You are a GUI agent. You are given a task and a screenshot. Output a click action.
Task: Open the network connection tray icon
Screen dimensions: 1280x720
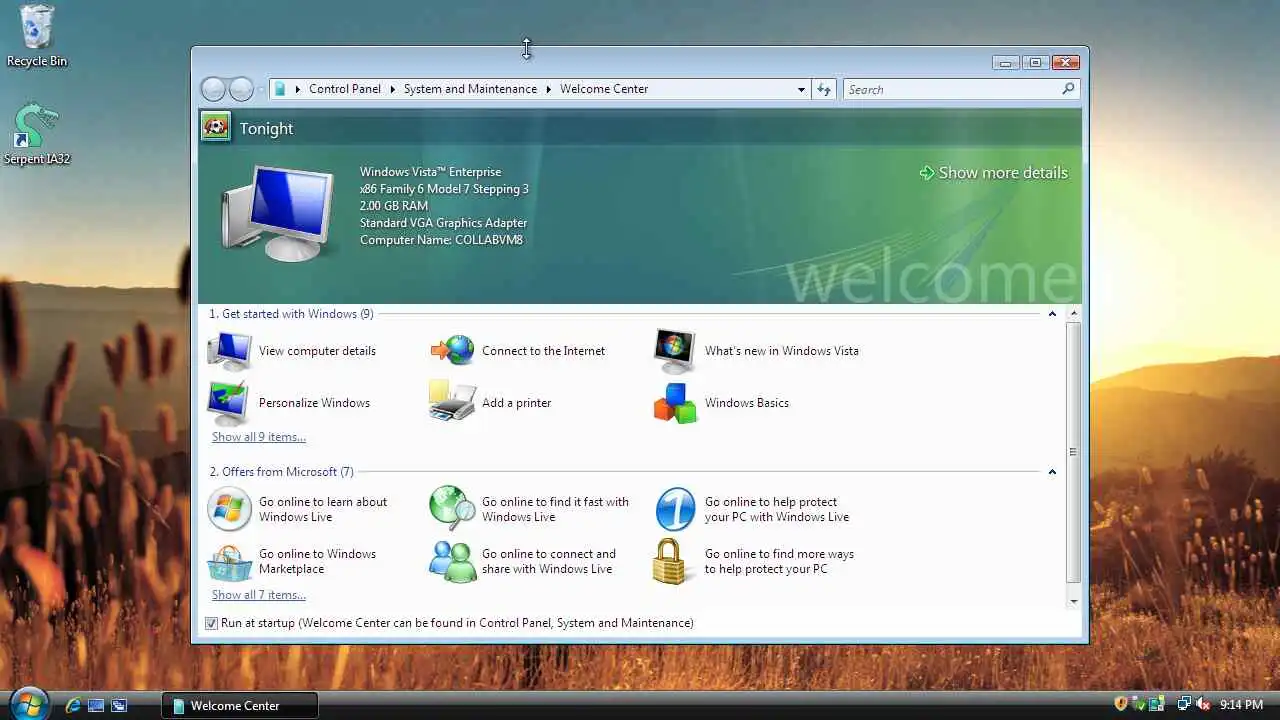tap(1185, 704)
